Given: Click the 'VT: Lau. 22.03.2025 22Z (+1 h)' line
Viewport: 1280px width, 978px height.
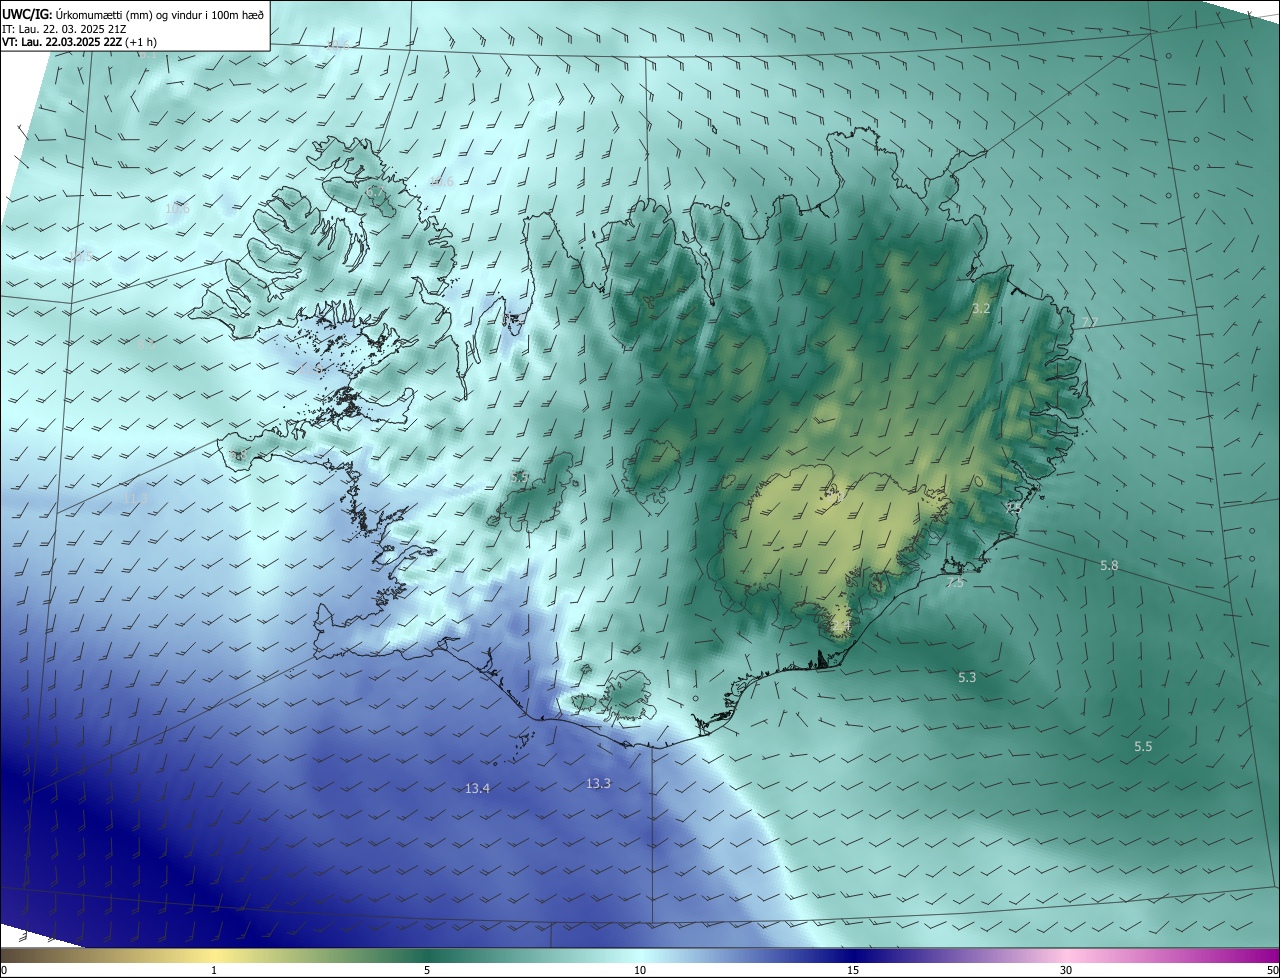Looking at the screenshot, I should click(79, 42).
